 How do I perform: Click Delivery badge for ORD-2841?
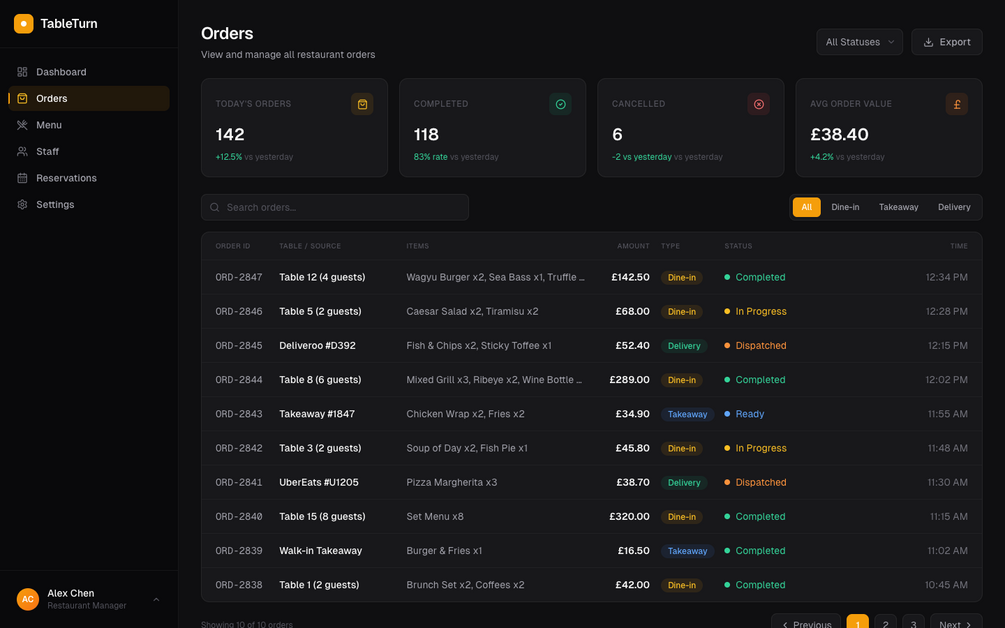(x=684, y=483)
